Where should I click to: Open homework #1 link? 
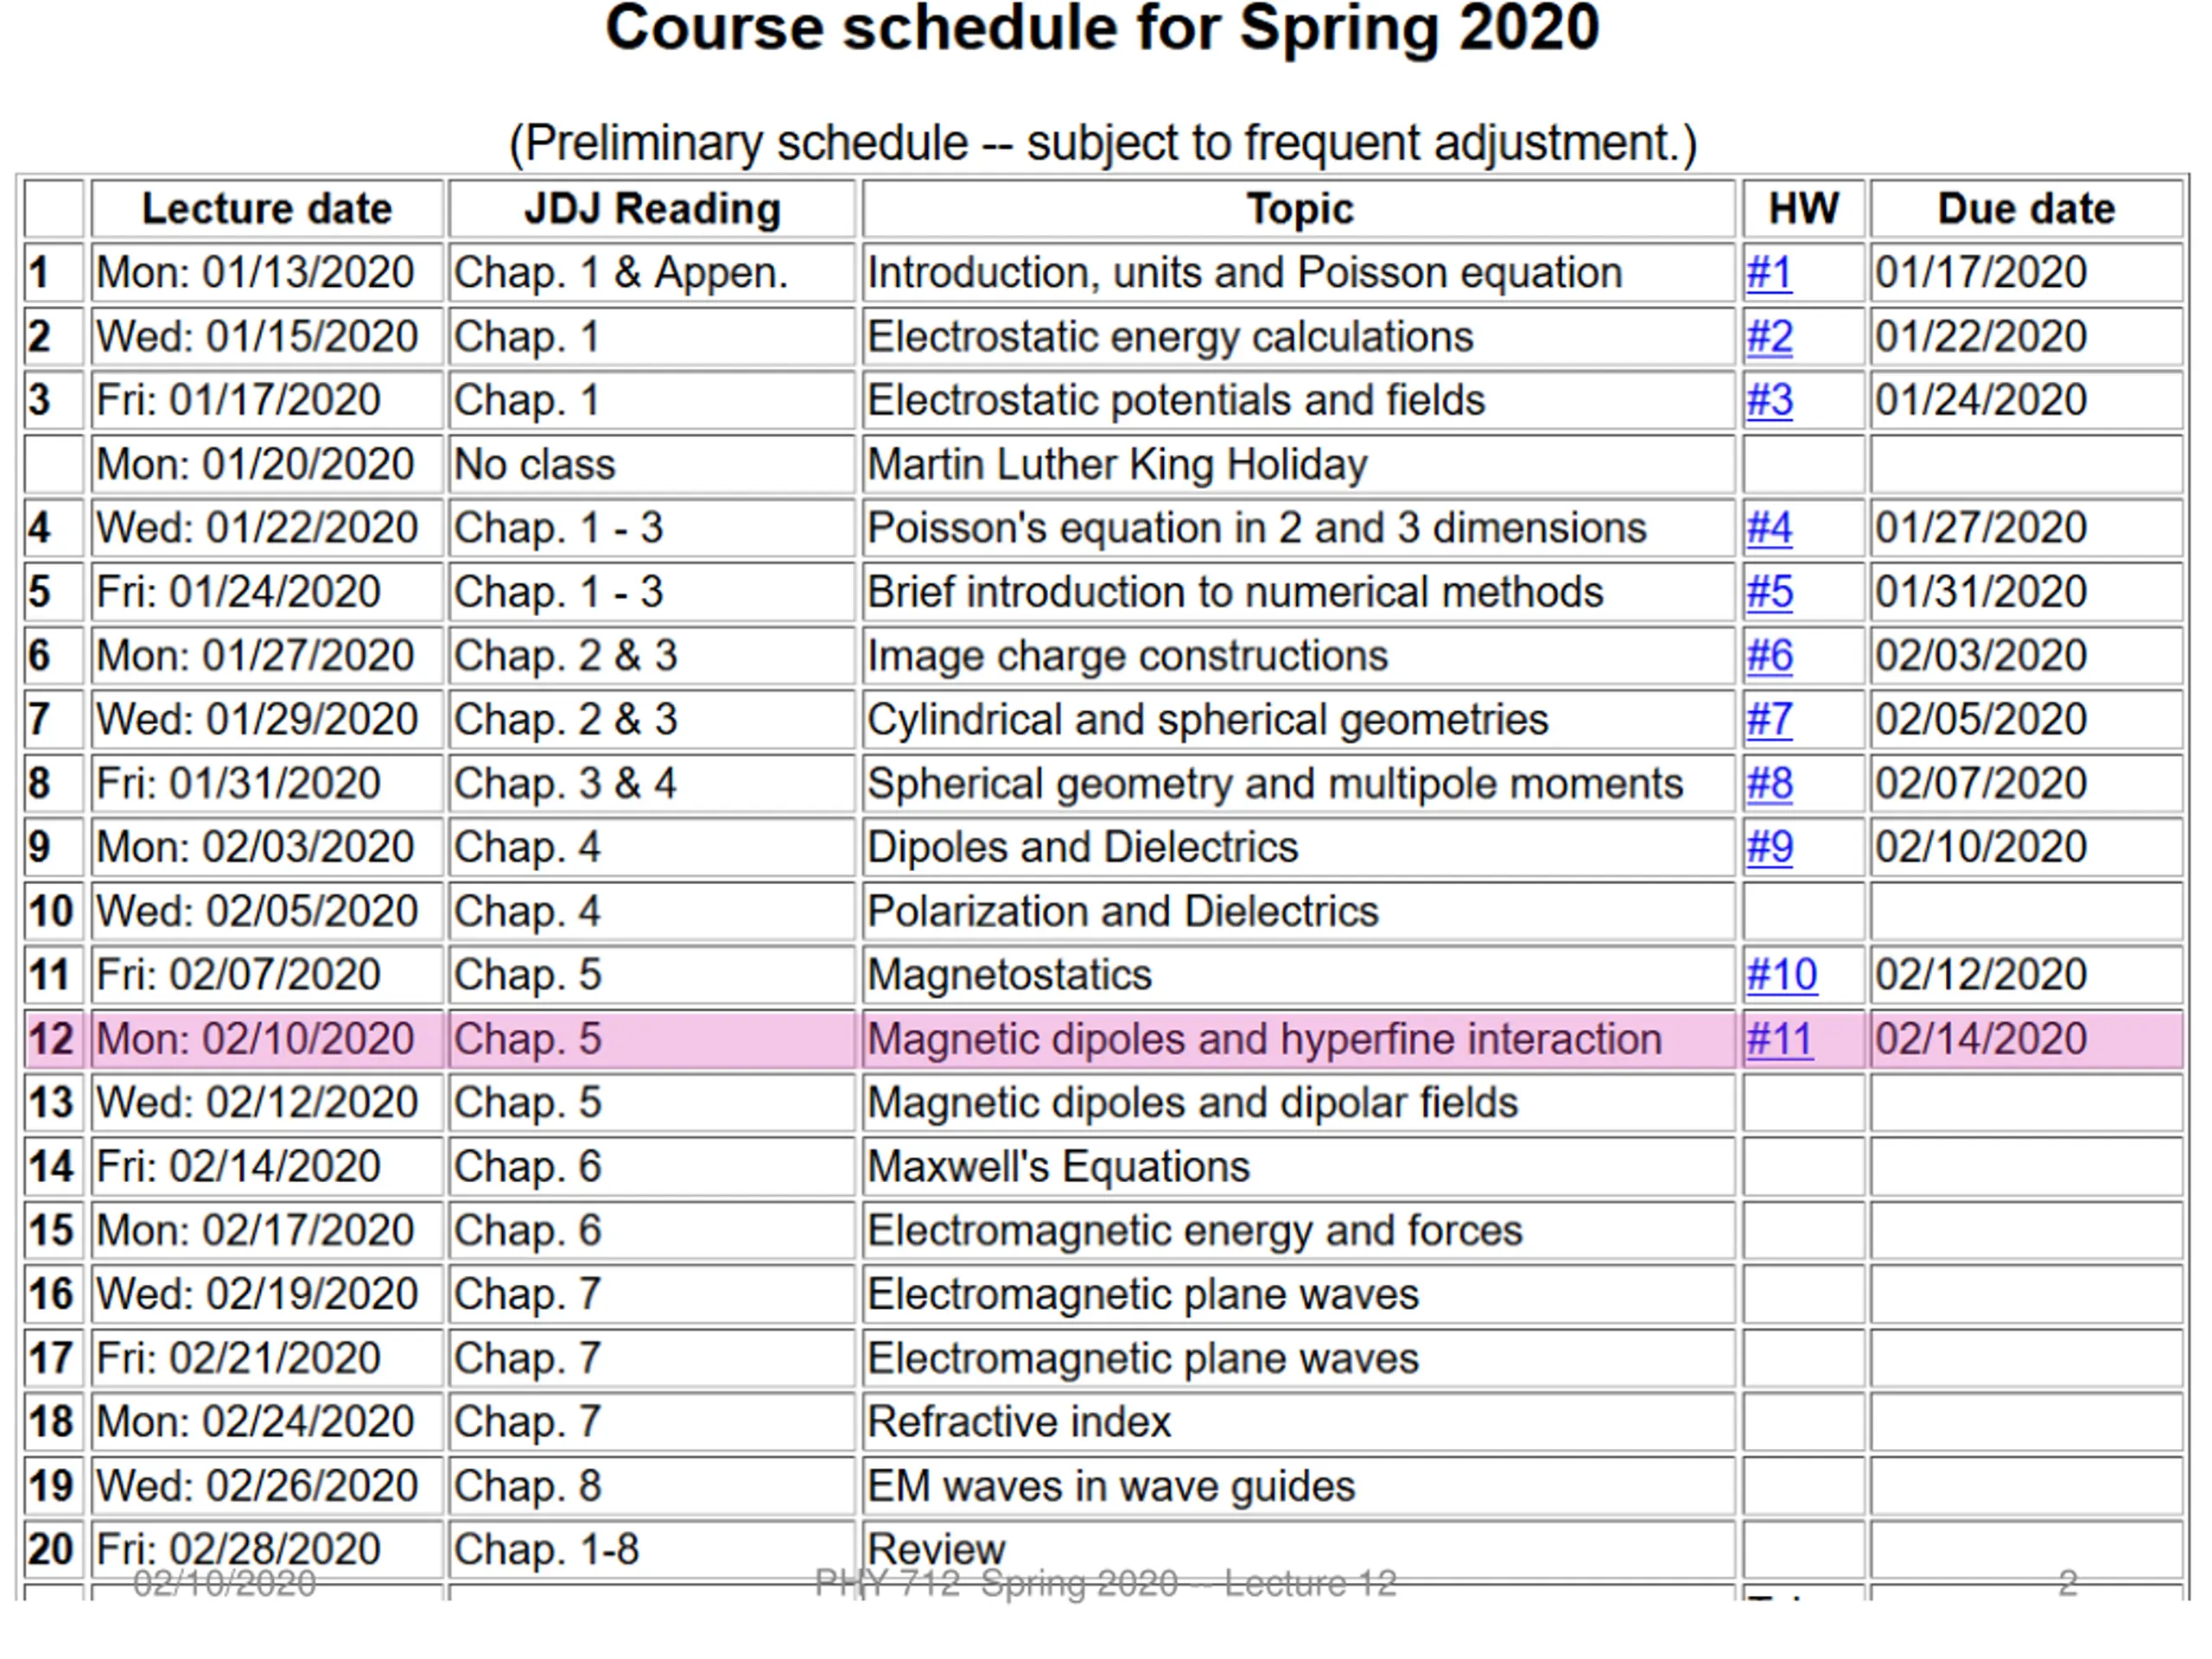(x=1768, y=273)
